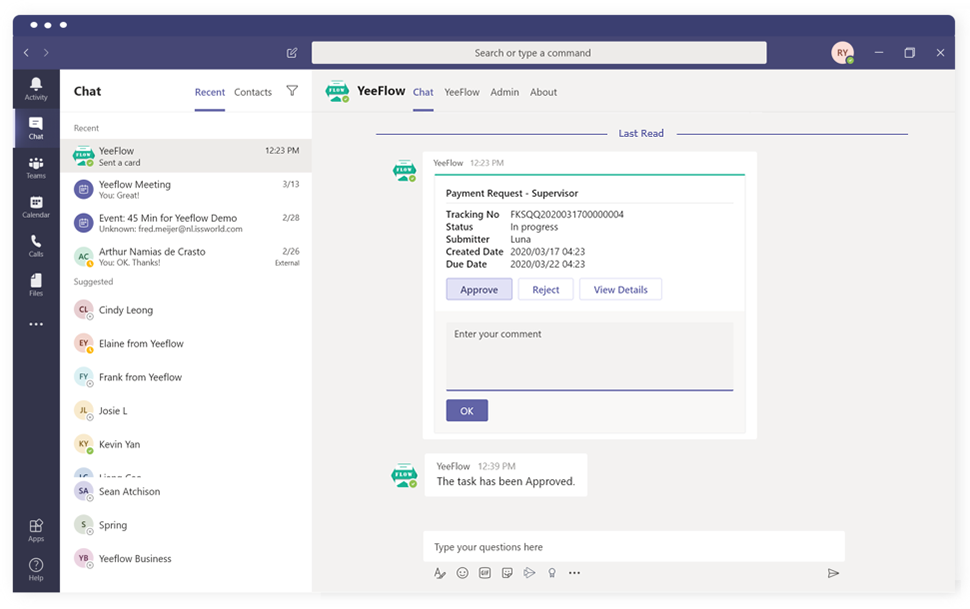The width and height of the screenshot is (970, 609).
Task: Open the text Format icon in compose bar
Action: point(440,573)
